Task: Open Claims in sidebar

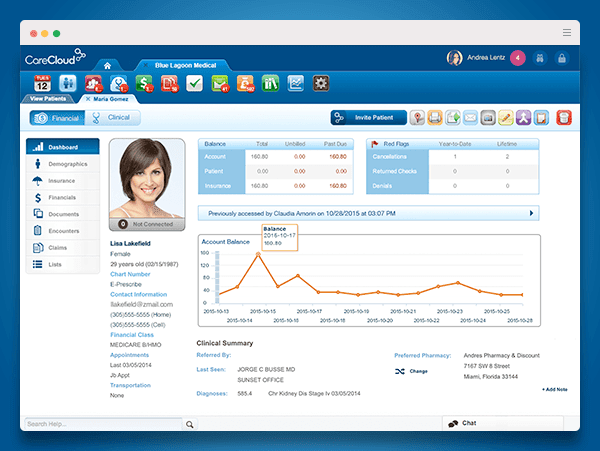Action: (63, 248)
